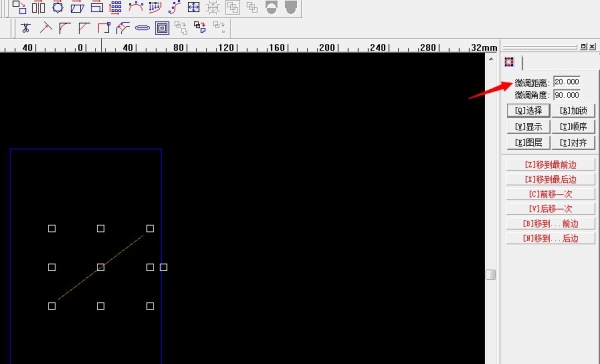Select the red-and-blue move-transform squares icon
The width and height of the screenshot is (600, 364).
(19, 7)
